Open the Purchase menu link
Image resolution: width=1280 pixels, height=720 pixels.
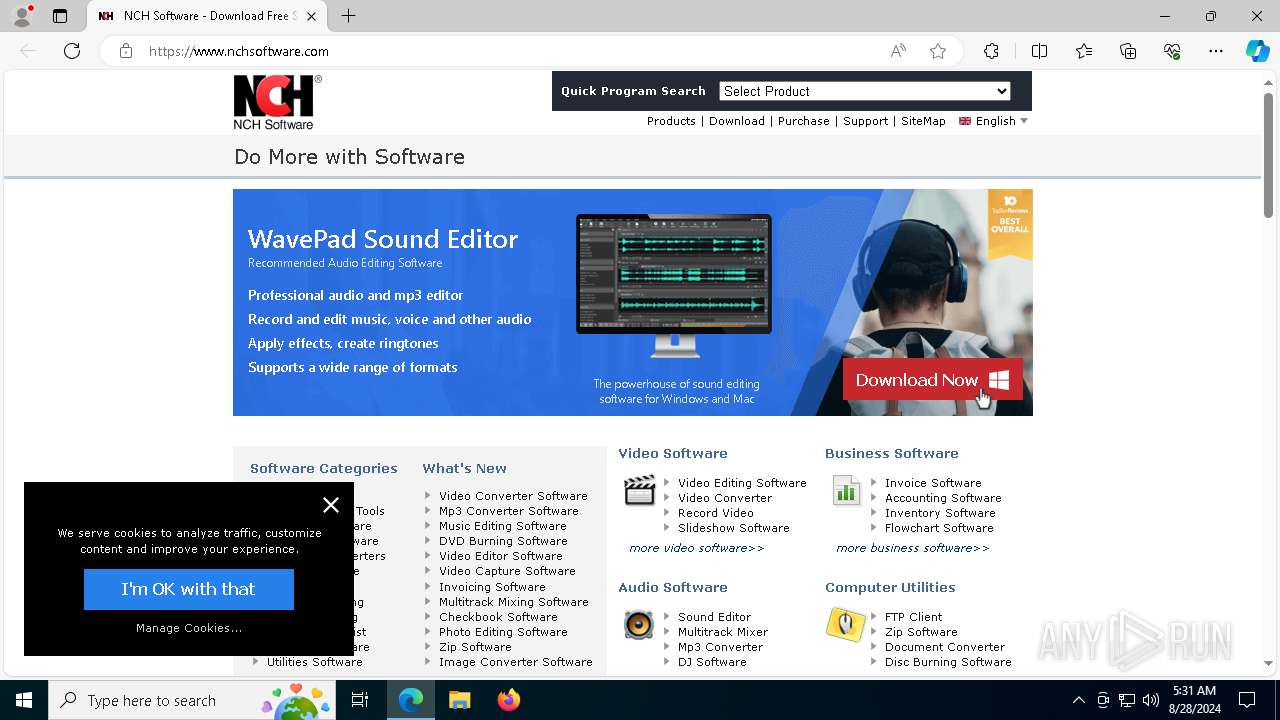pos(804,121)
